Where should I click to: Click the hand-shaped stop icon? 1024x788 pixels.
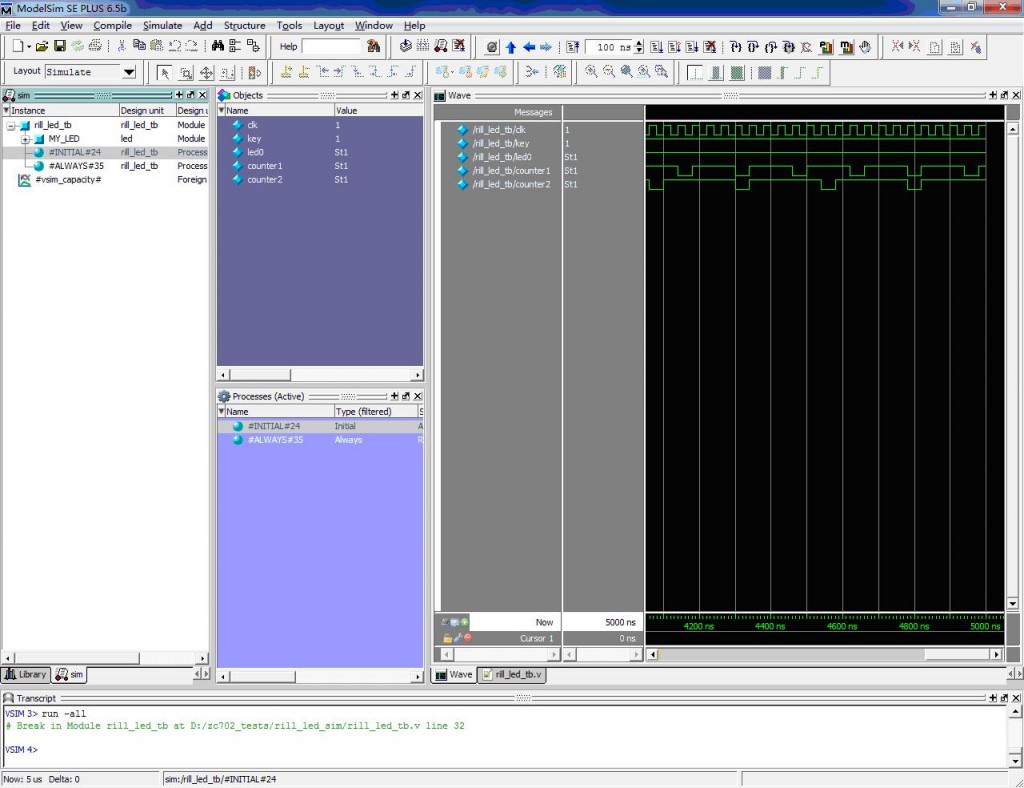(x=865, y=47)
